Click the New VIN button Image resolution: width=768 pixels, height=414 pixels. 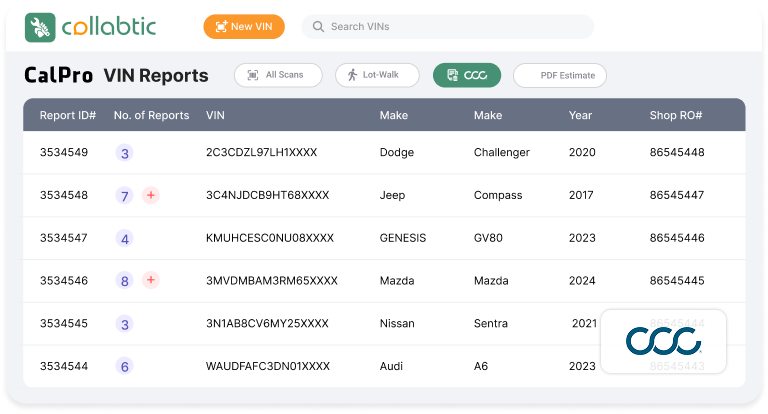pos(244,27)
